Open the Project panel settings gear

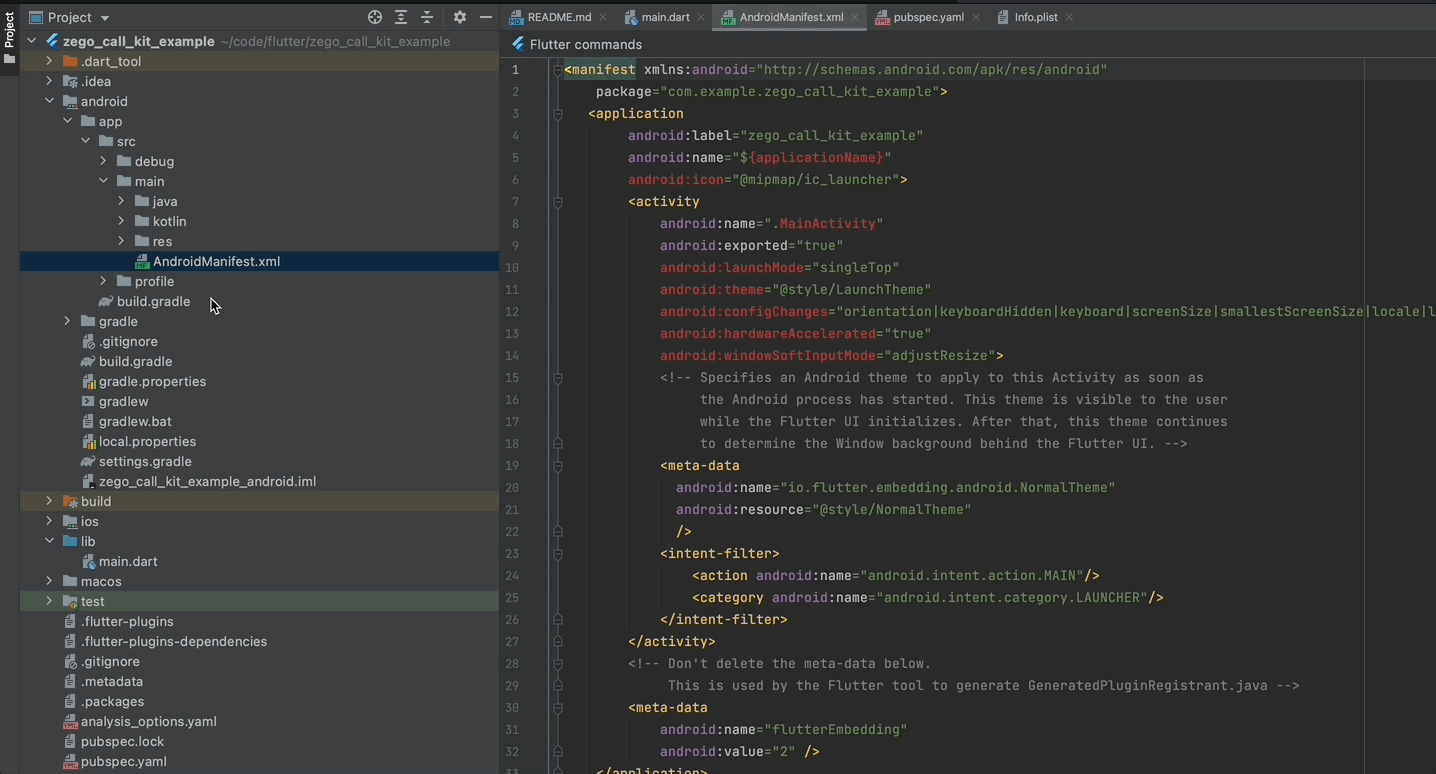point(458,17)
